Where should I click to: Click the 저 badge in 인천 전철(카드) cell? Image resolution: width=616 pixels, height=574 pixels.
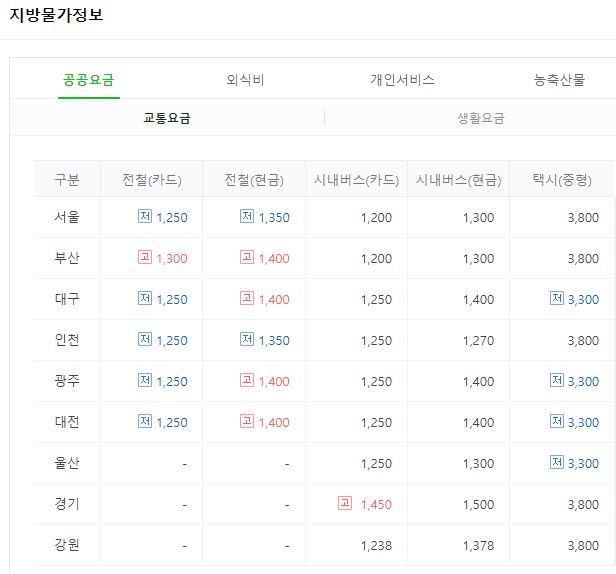coord(145,339)
